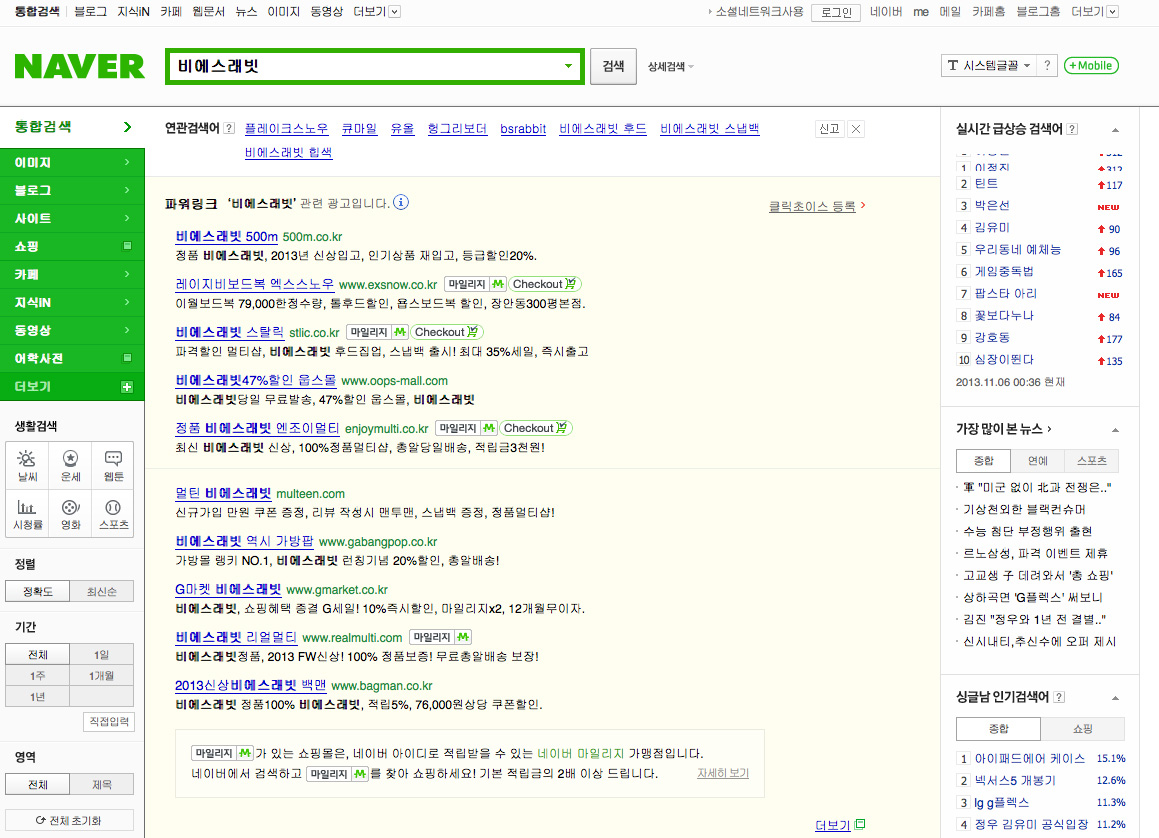Image resolution: width=1159 pixels, height=838 pixels.
Task: Click the arrow next to 통합검색 sidebar header
Action: click(x=127, y=127)
